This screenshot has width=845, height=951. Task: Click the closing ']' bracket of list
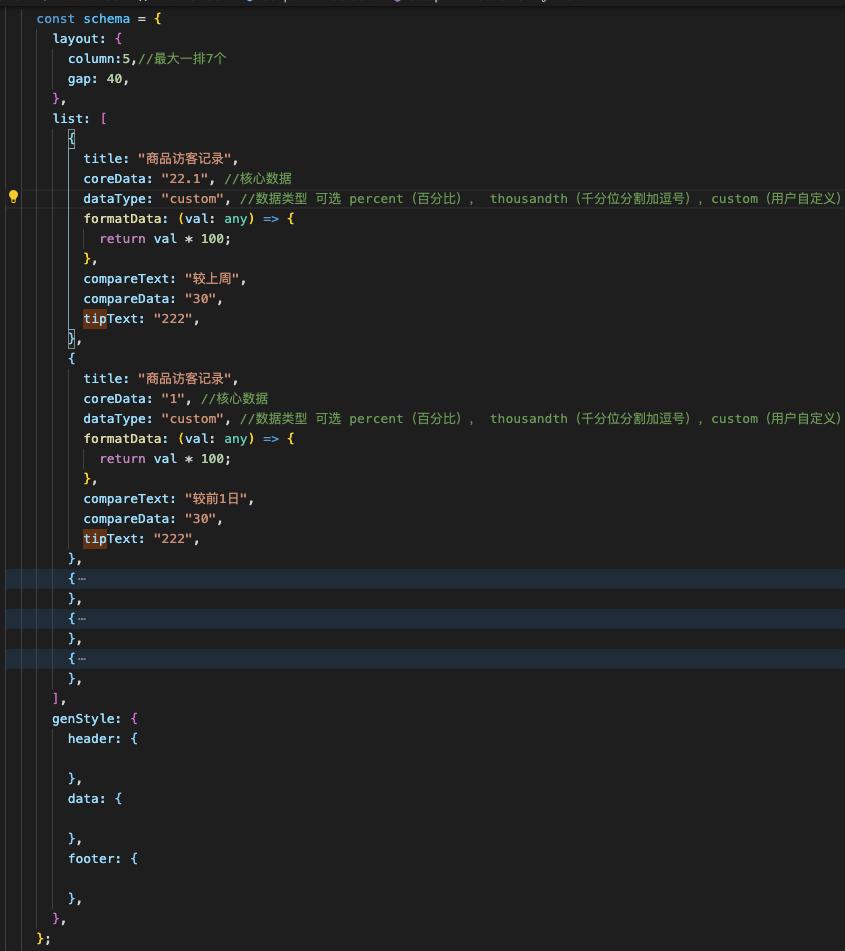pos(56,699)
